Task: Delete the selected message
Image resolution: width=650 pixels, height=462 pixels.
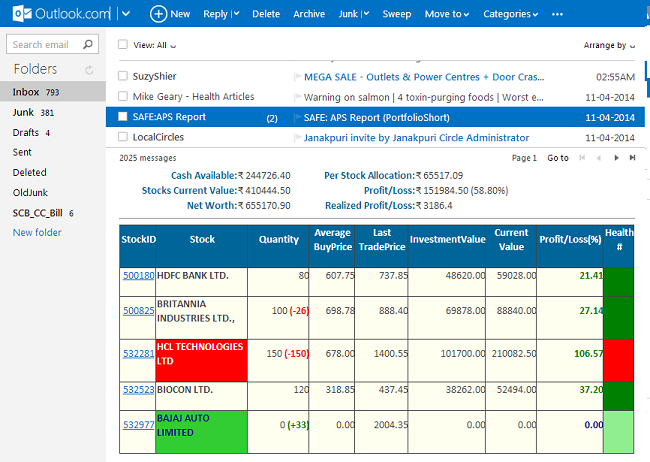Action: 266,14
